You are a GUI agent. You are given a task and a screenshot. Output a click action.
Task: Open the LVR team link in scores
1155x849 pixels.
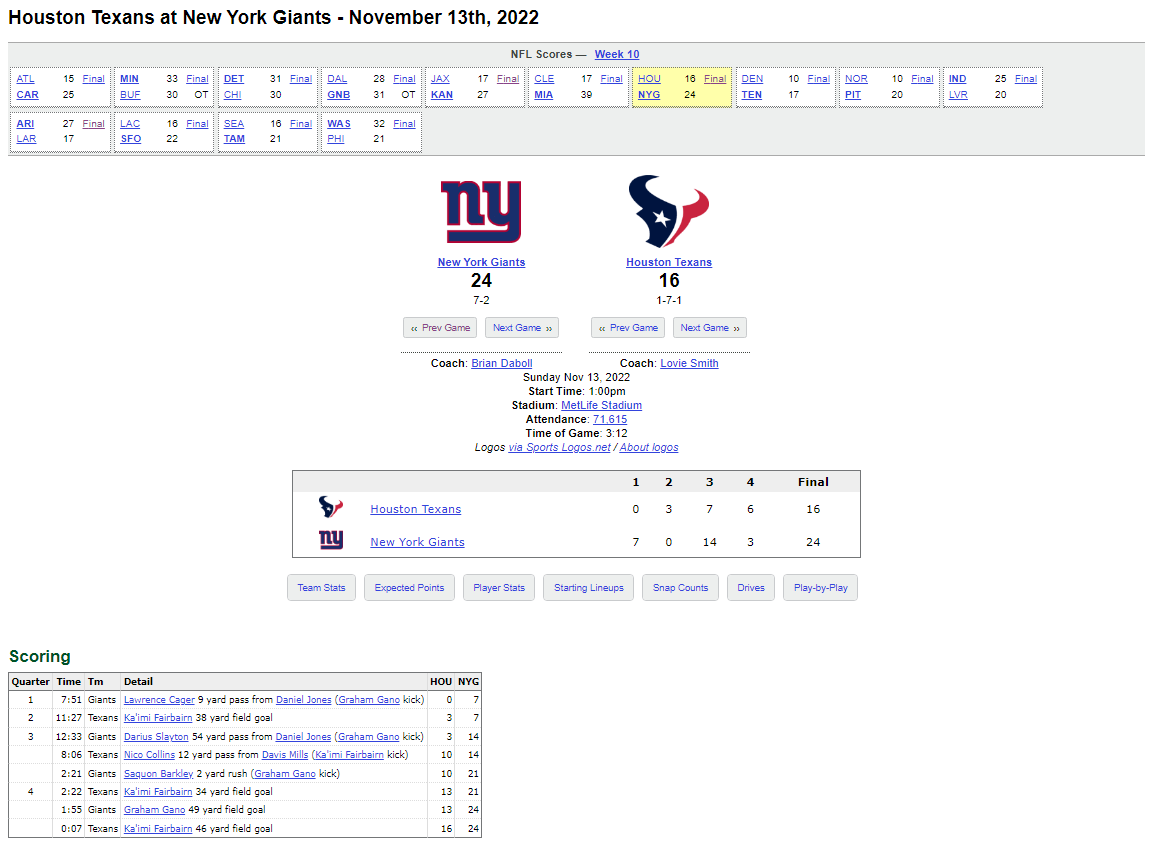pyautogui.click(x=958, y=94)
